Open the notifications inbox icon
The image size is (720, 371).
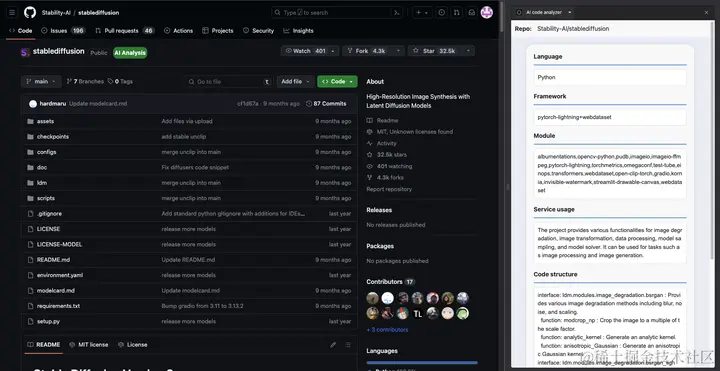click(472, 12)
